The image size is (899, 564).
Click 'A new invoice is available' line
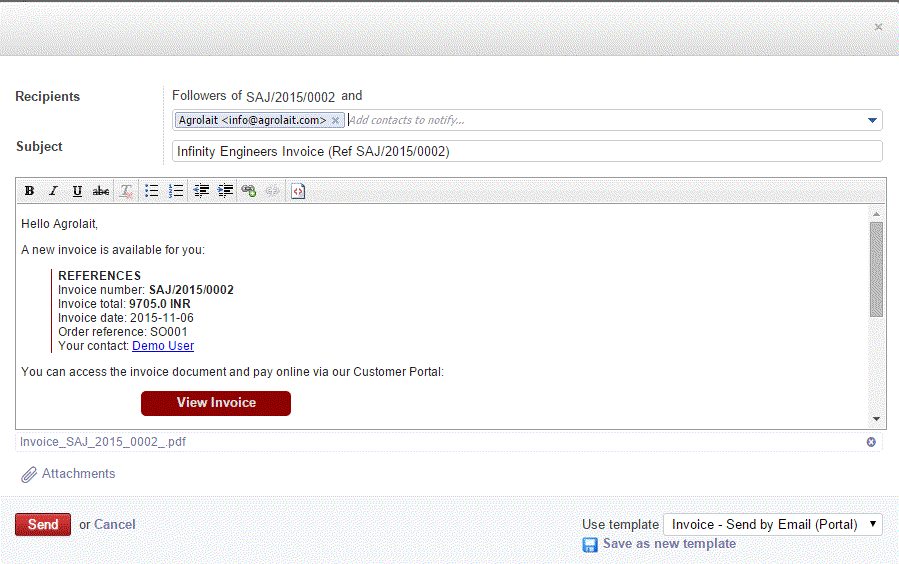(x=113, y=250)
